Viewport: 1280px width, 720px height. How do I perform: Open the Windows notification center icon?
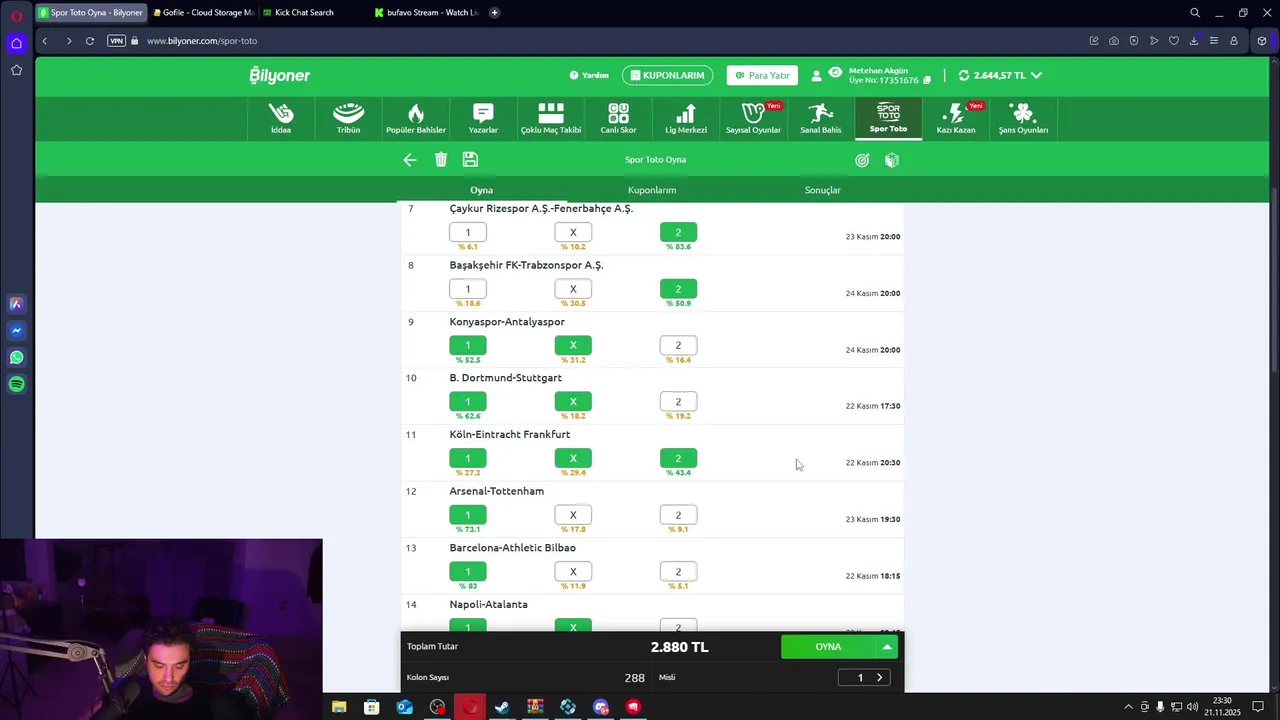pos(1258,707)
